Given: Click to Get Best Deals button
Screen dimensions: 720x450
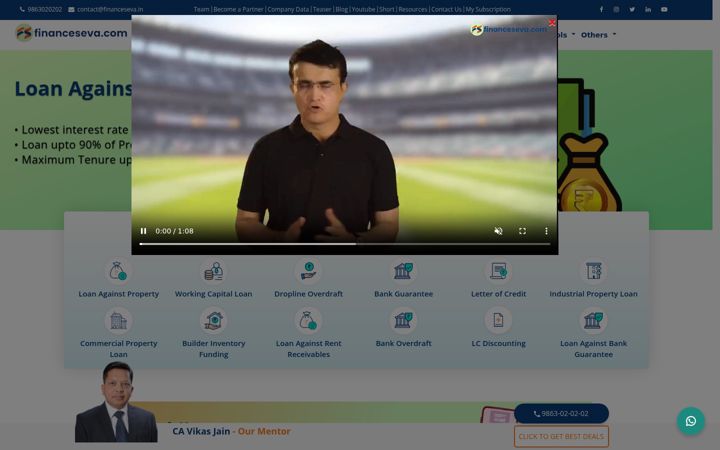Looking at the screenshot, I should pyautogui.click(x=561, y=436).
